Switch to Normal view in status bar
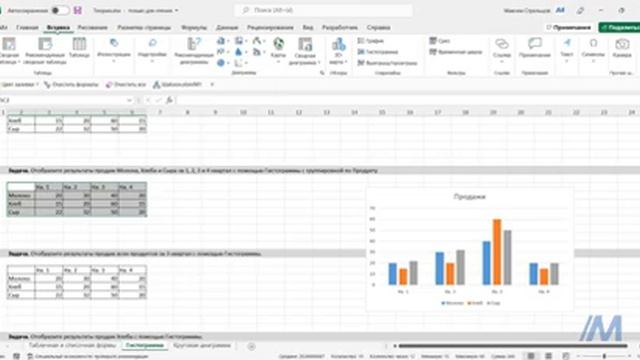The width and height of the screenshot is (640, 360). pyautogui.click(x=531, y=356)
